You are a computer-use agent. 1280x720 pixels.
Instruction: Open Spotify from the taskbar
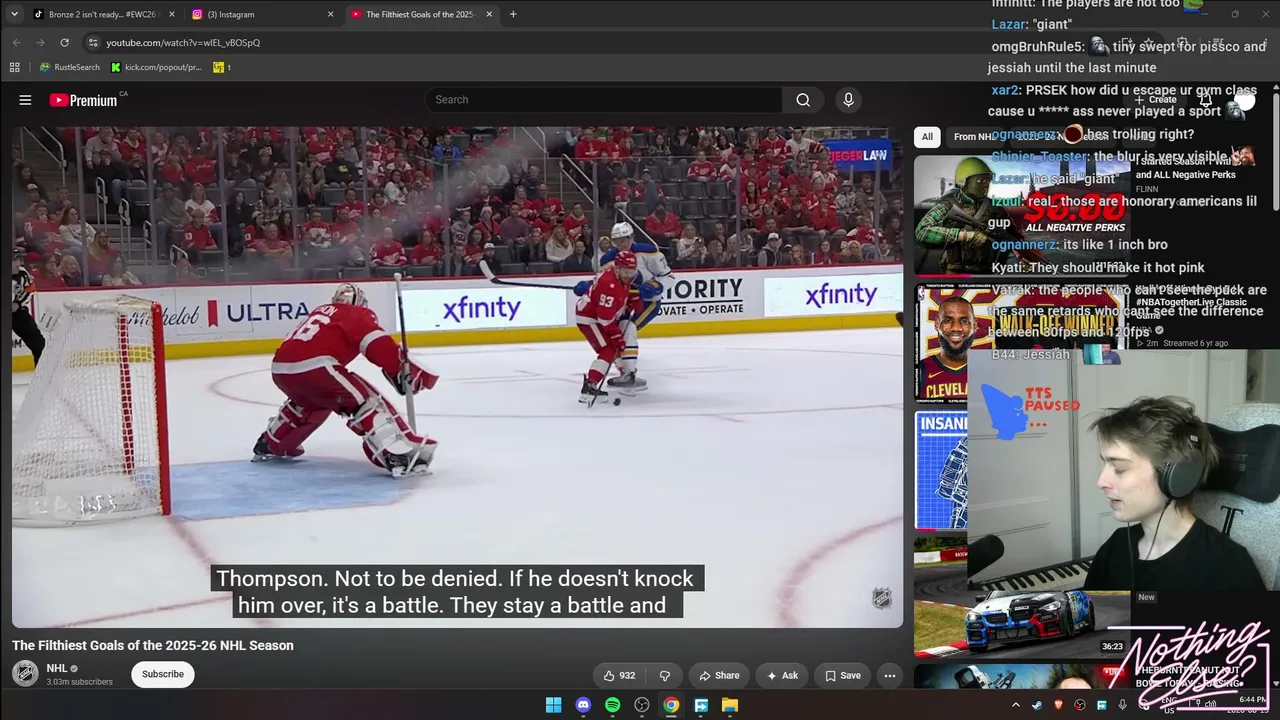[612, 705]
